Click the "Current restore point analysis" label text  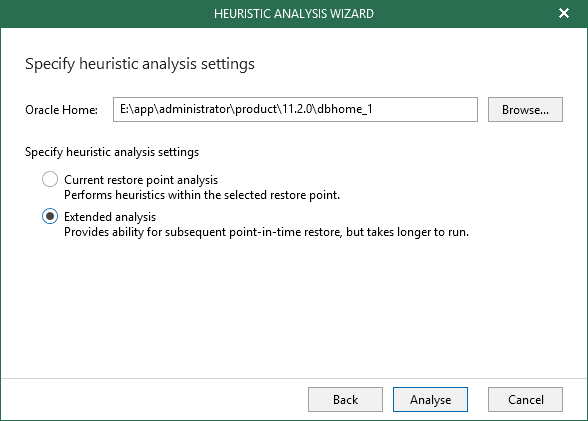pyautogui.click(x=141, y=180)
